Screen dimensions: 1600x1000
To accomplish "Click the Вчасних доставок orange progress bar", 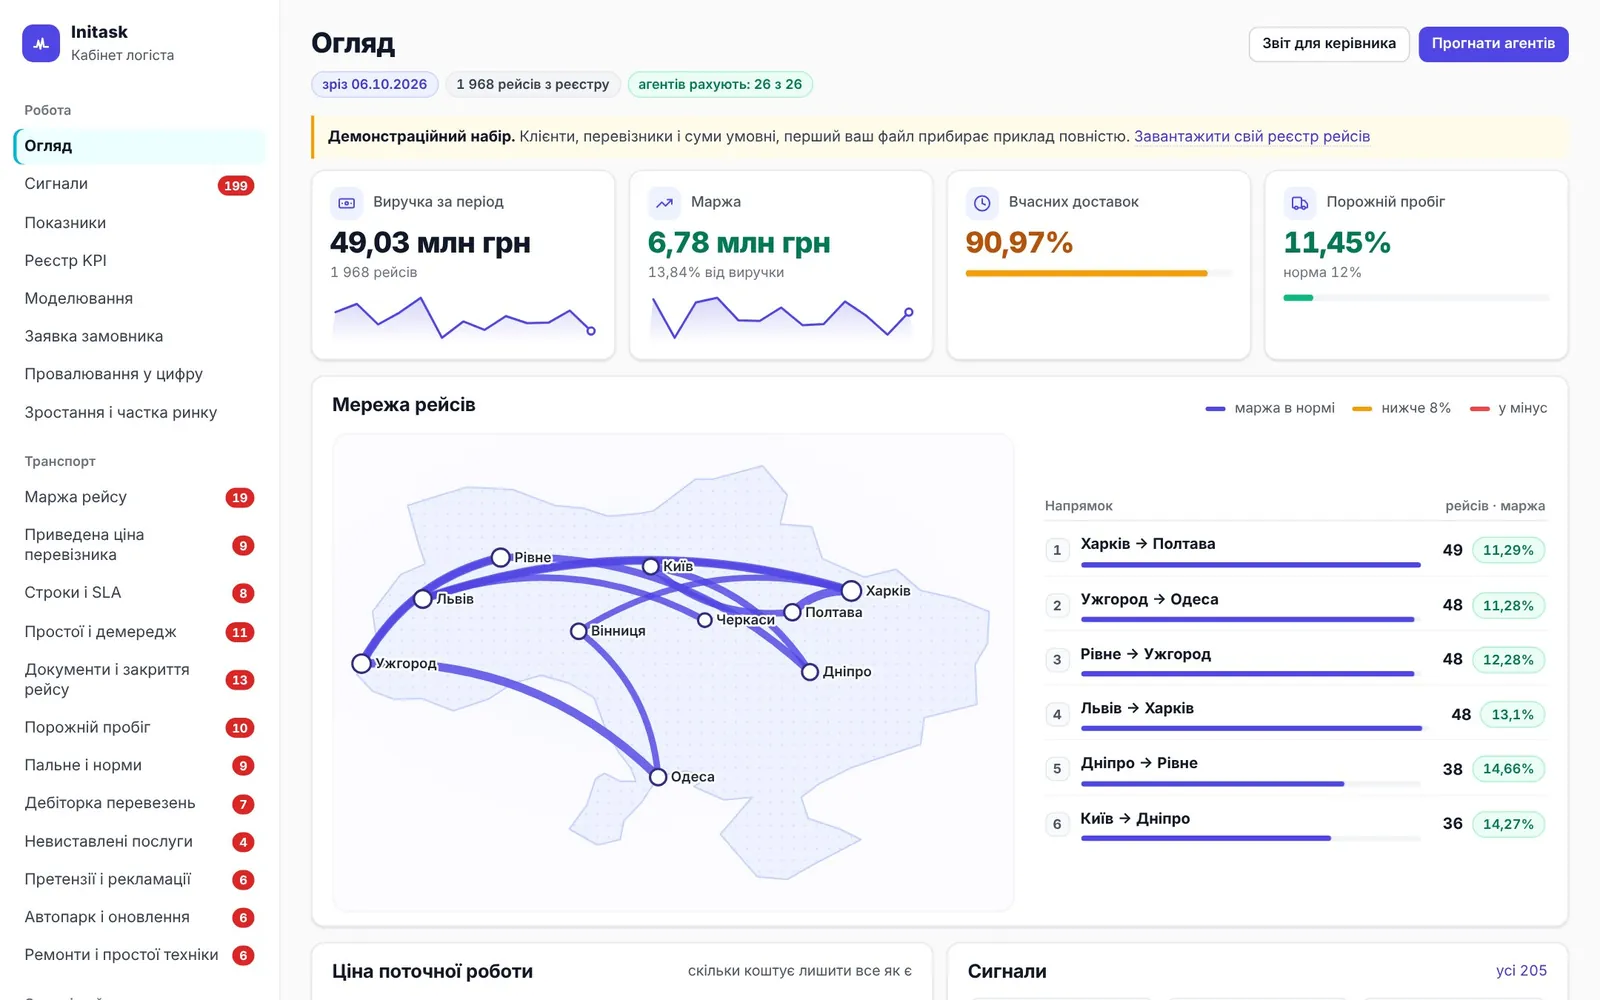I will tap(1086, 273).
